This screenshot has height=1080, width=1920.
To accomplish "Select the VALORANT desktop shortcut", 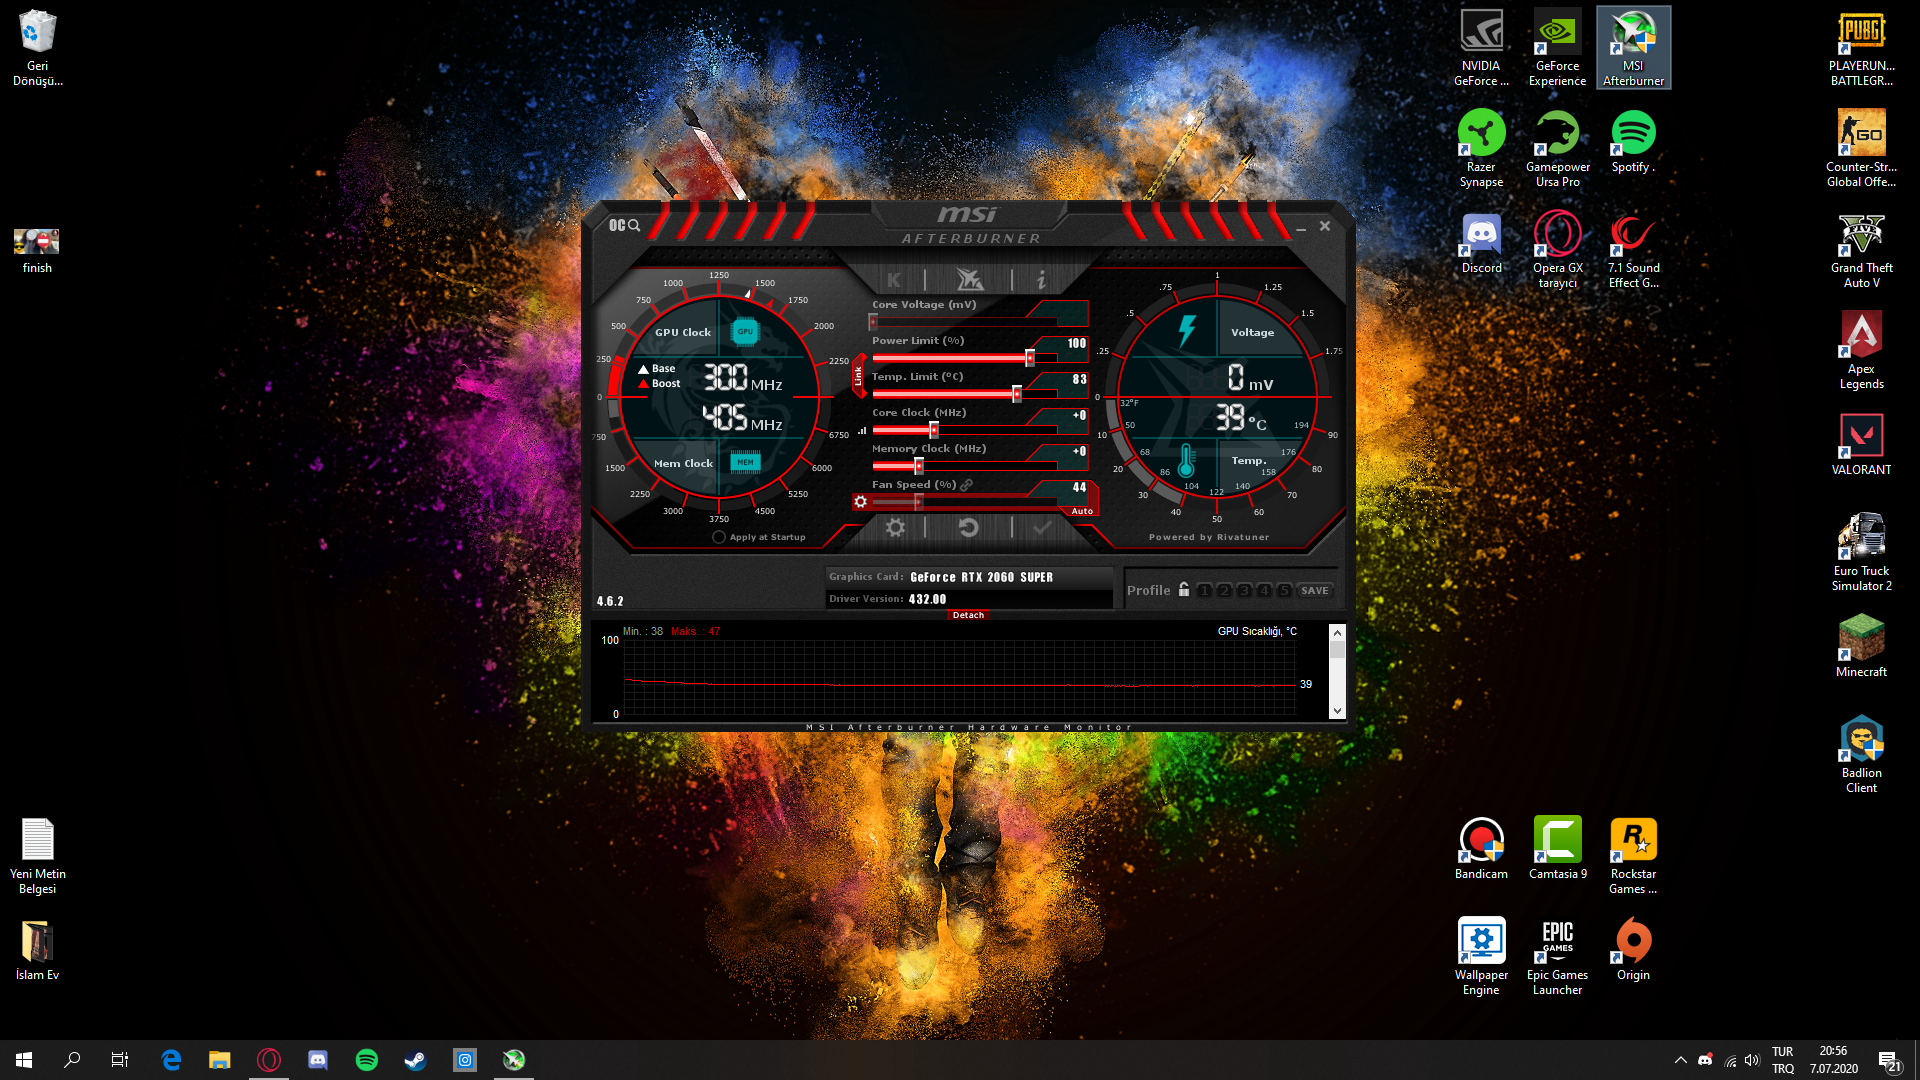I will click(x=1861, y=445).
